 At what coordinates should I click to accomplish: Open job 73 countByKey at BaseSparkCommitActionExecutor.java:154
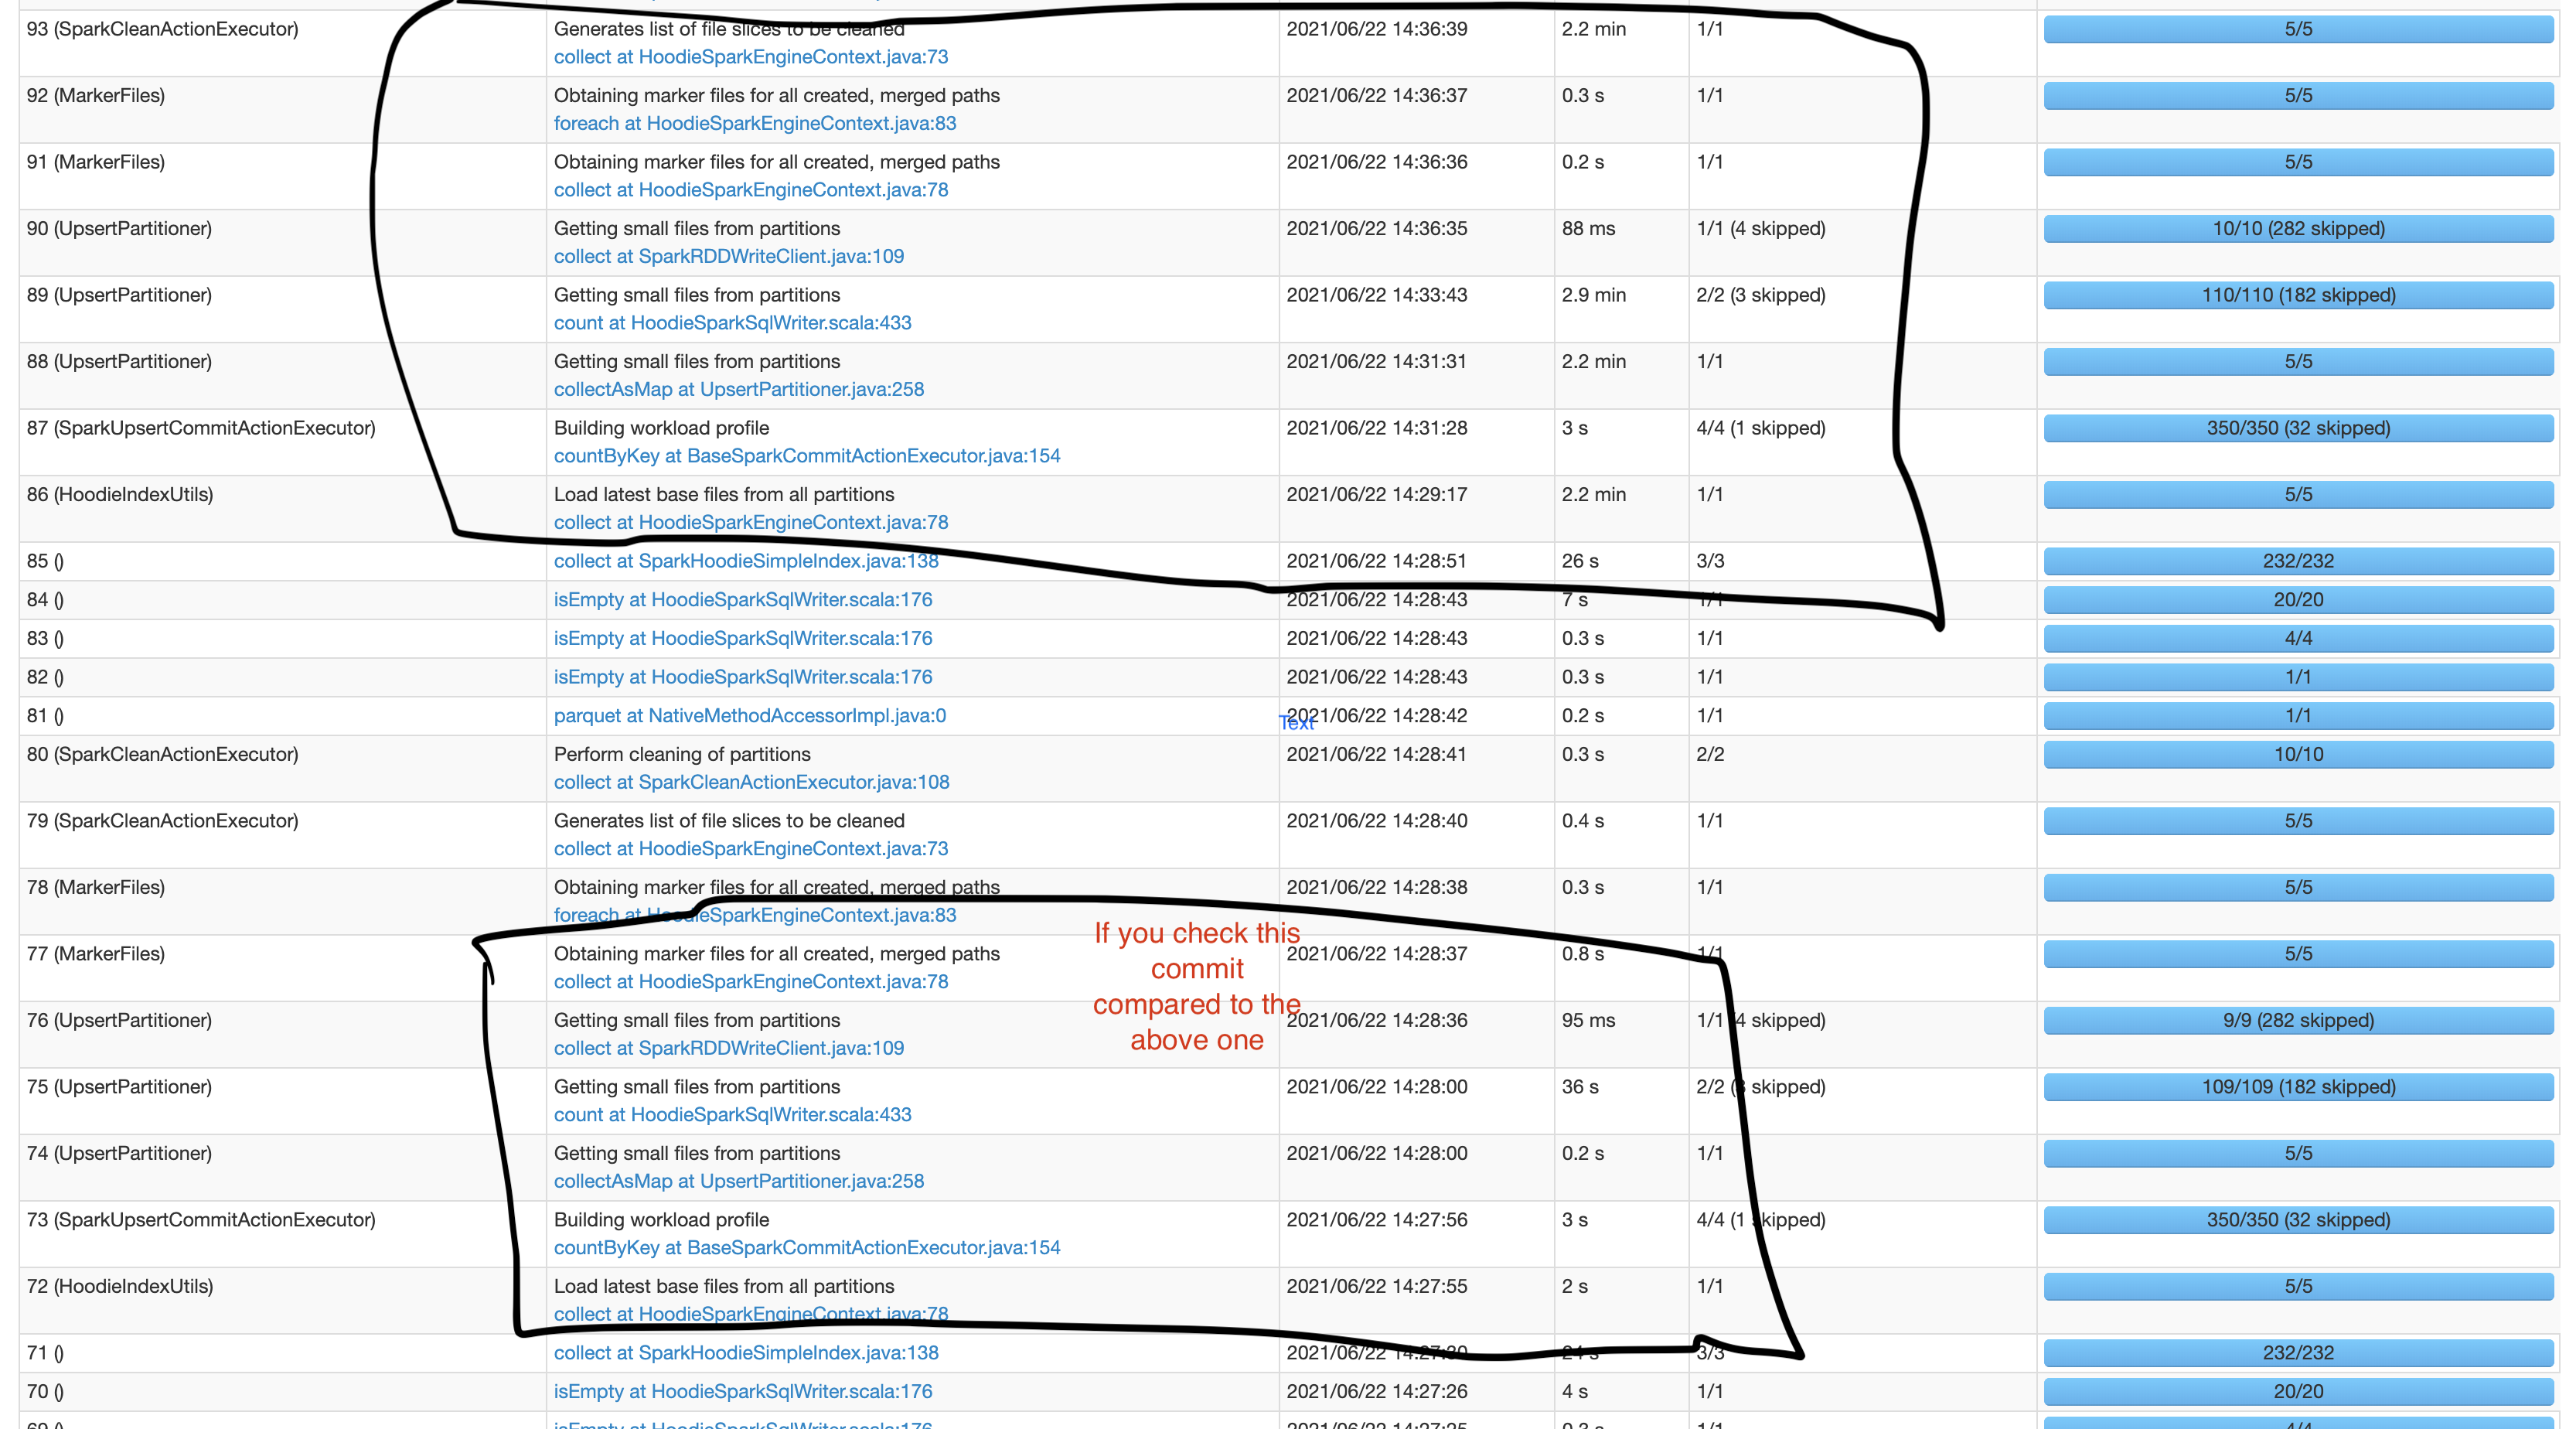pyautogui.click(x=806, y=1248)
